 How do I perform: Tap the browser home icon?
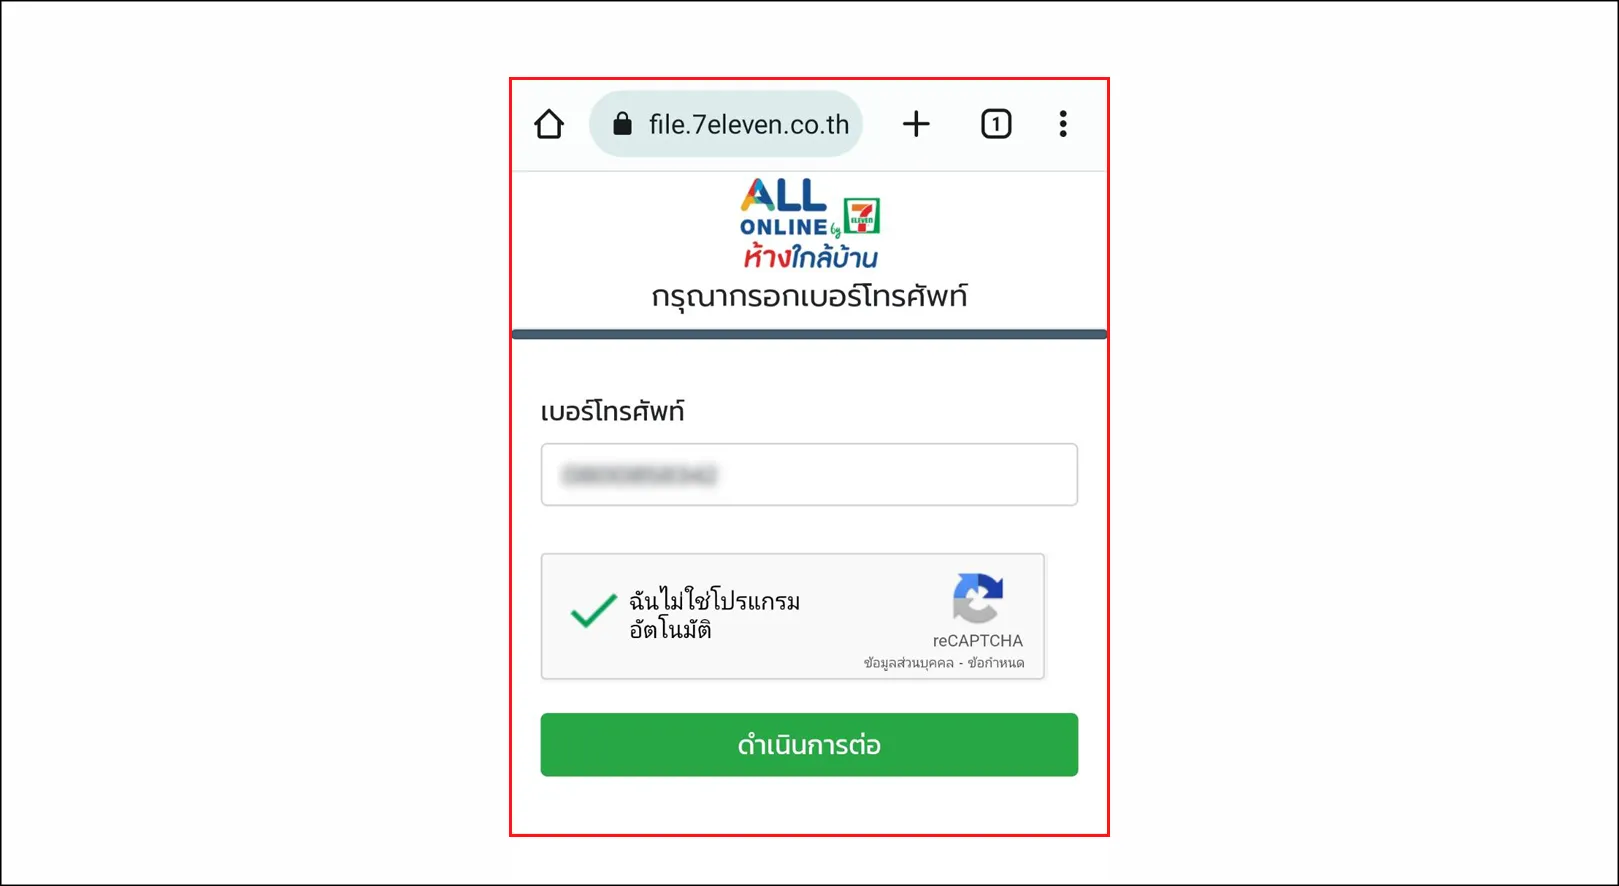point(549,124)
